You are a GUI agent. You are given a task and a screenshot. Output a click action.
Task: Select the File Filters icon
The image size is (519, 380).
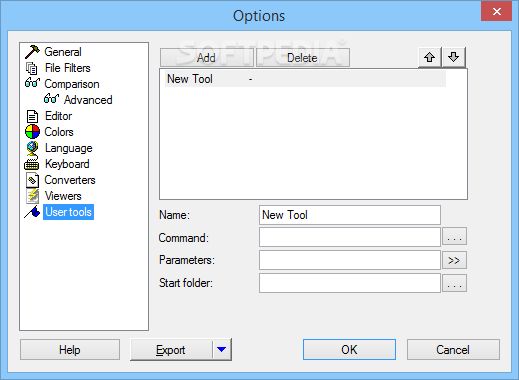[32, 68]
